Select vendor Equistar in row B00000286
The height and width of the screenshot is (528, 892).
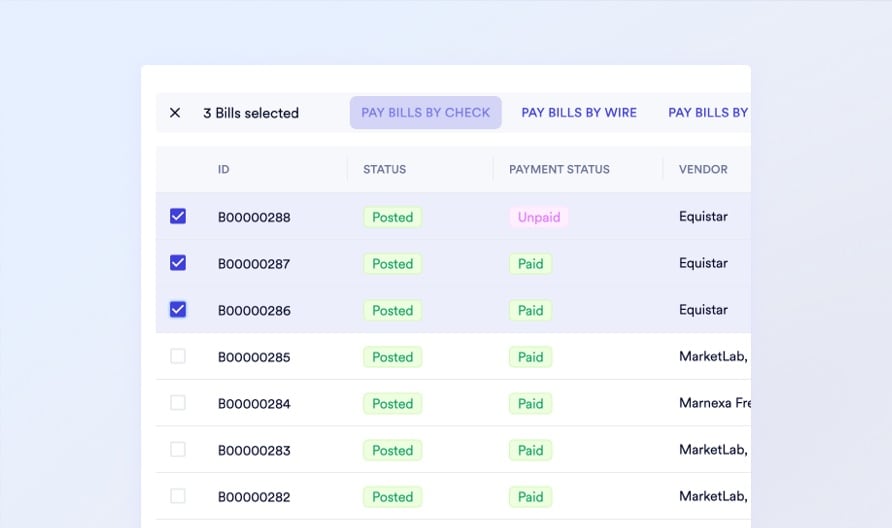pyautogui.click(x=703, y=310)
